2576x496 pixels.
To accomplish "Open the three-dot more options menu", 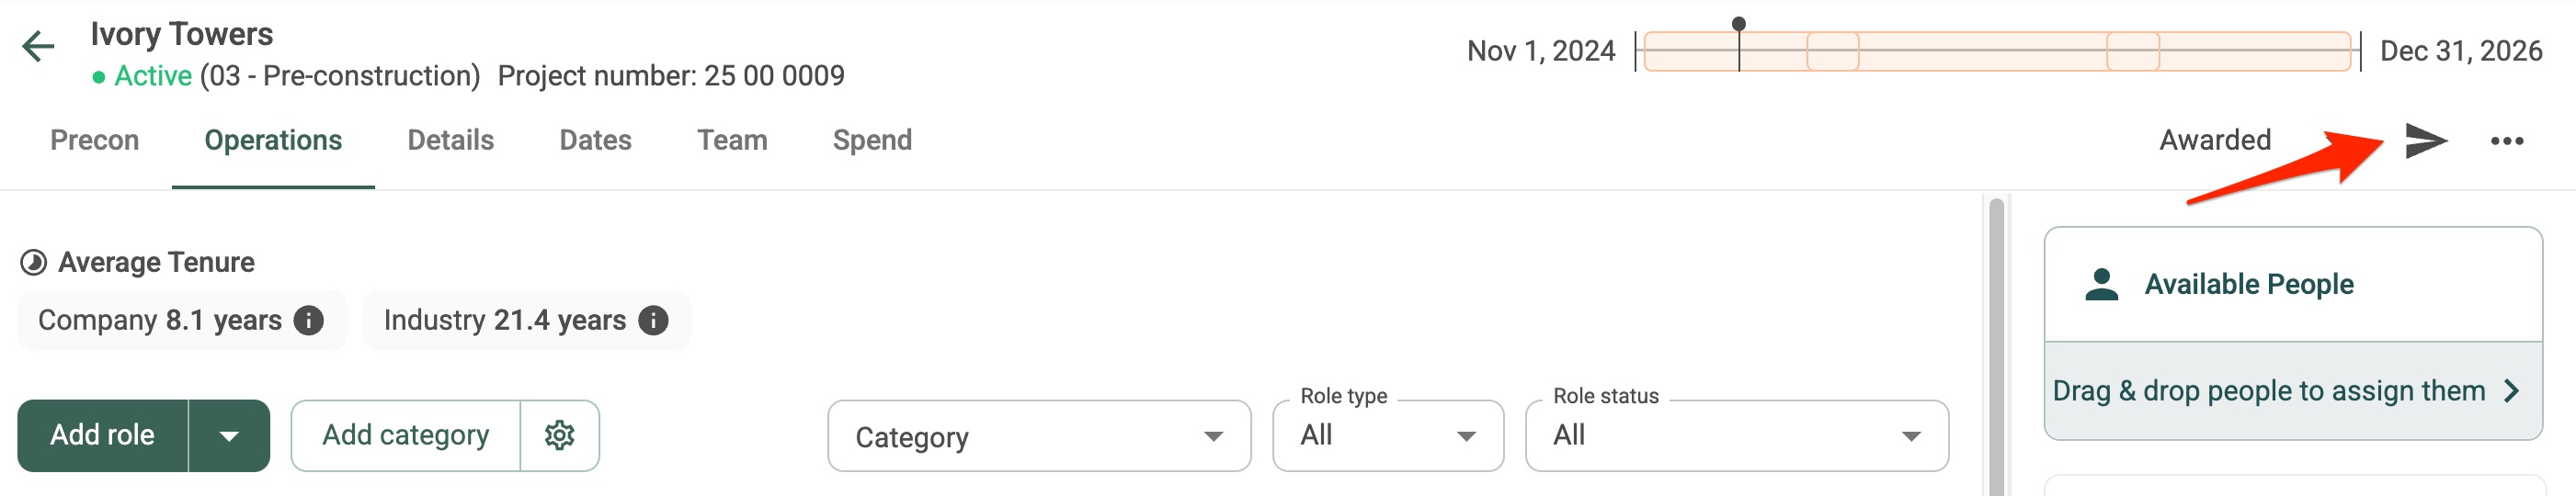I will tap(2507, 141).
